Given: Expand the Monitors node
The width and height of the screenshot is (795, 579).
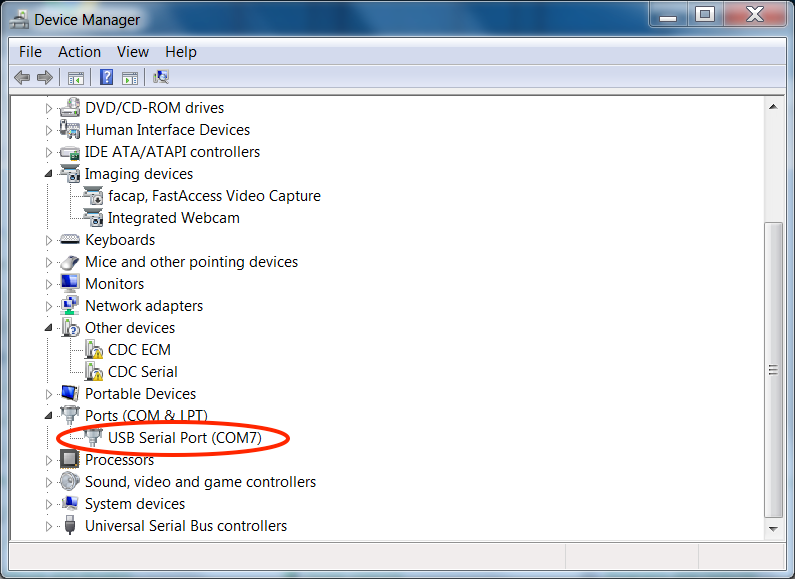Looking at the screenshot, I should tap(49, 284).
